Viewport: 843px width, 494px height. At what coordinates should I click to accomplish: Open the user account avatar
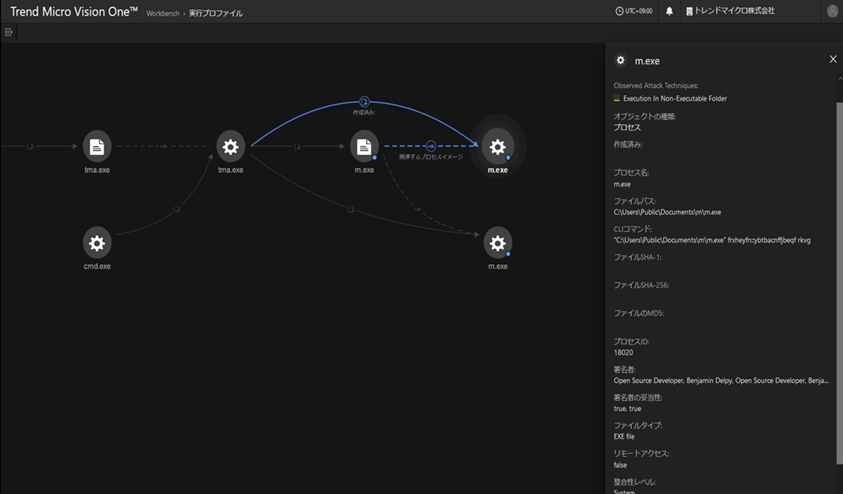(x=832, y=11)
